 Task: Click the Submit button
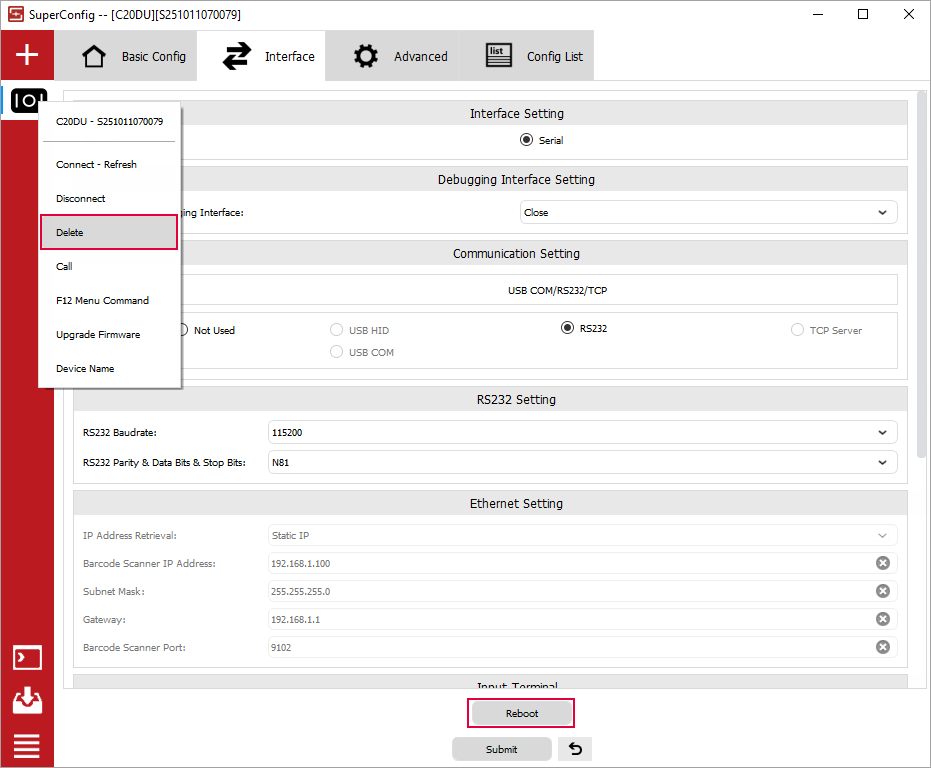pos(501,749)
